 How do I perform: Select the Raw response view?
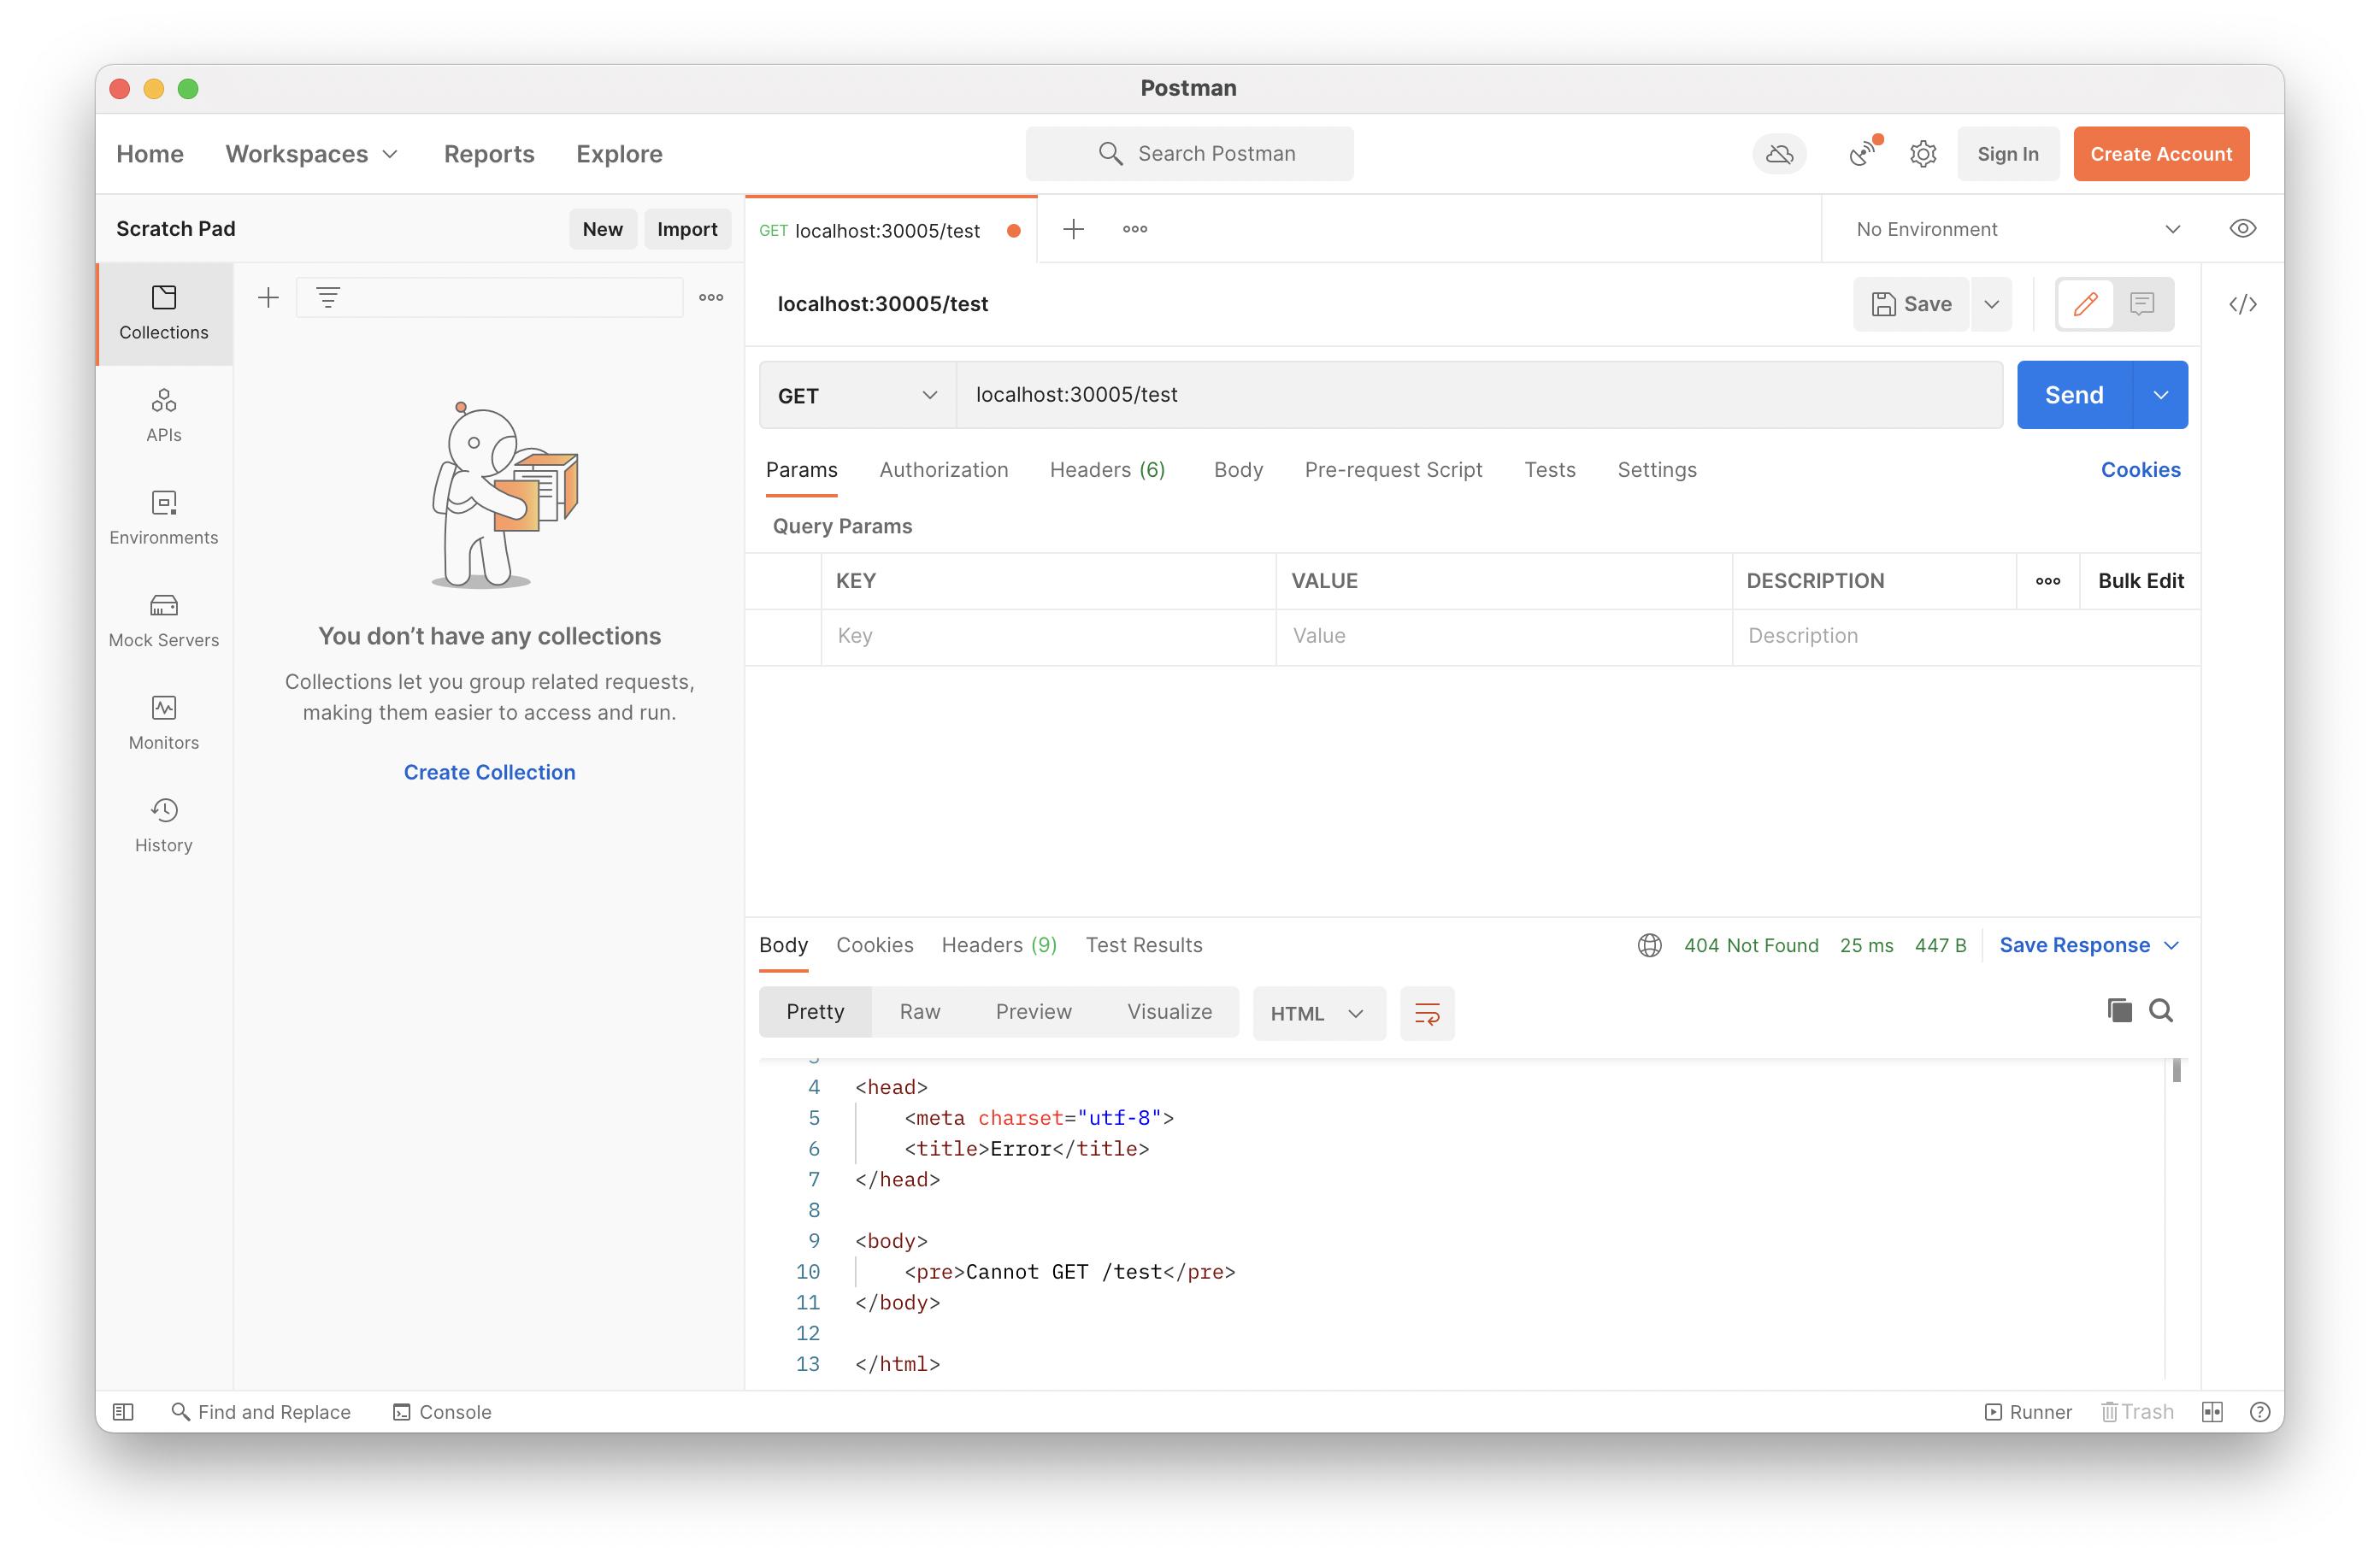point(919,1012)
